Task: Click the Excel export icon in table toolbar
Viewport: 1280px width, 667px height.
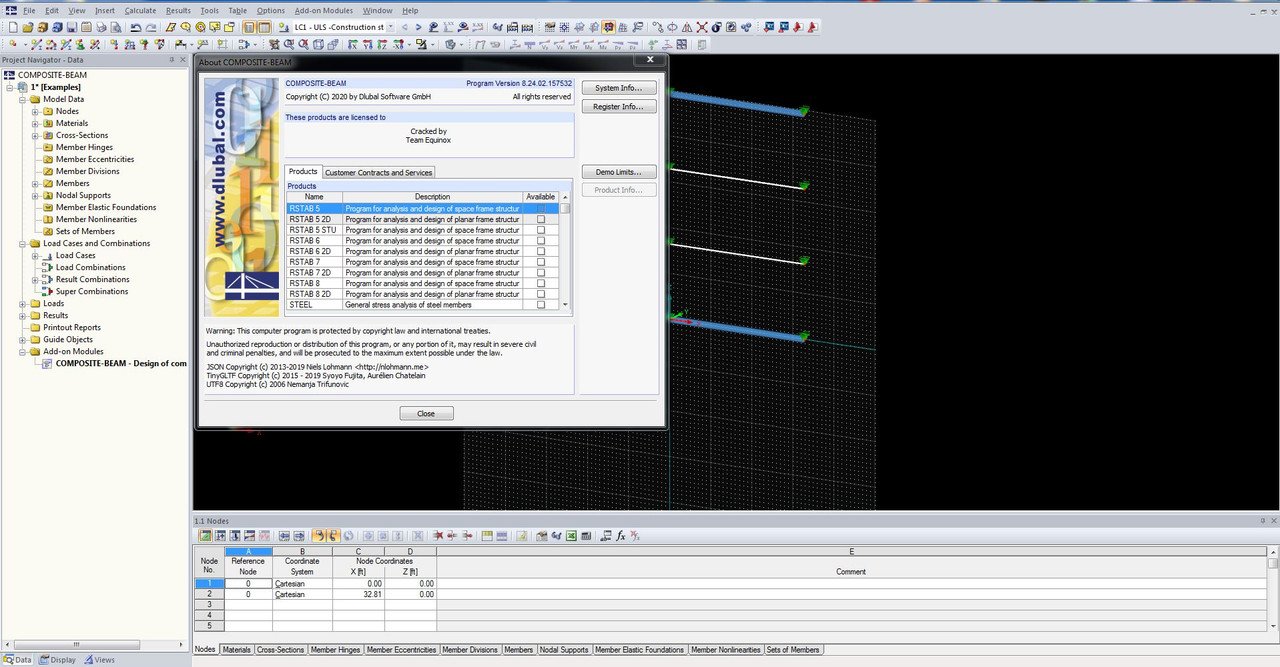Action: (571, 536)
